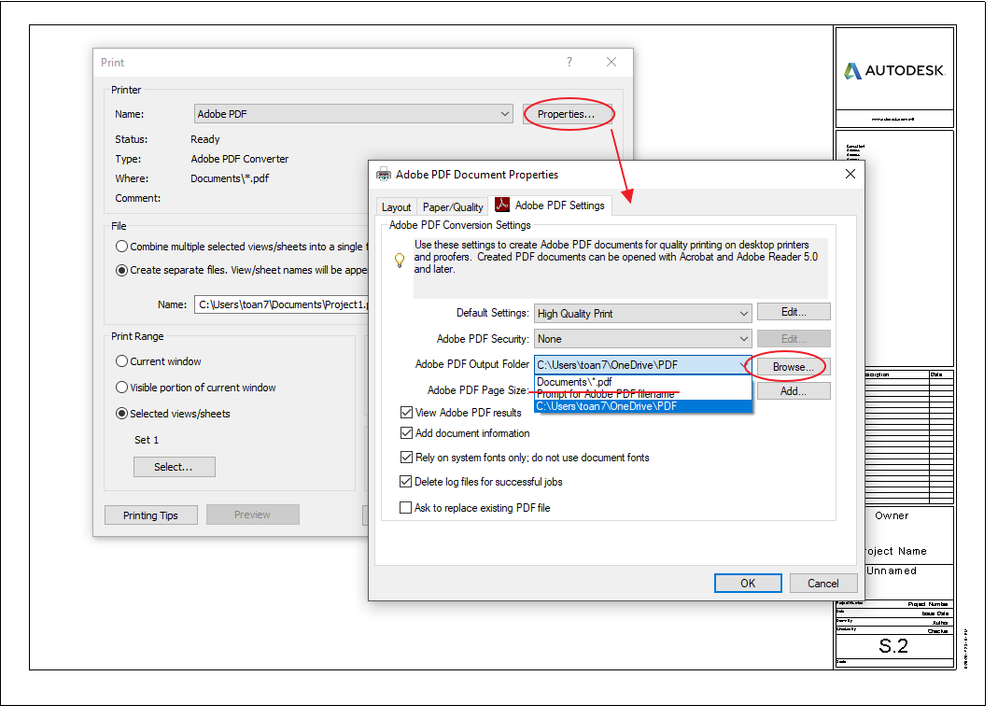Click the Adobe PDF icon on the settings tab
This screenshot has height=706, width=998.
point(502,204)
